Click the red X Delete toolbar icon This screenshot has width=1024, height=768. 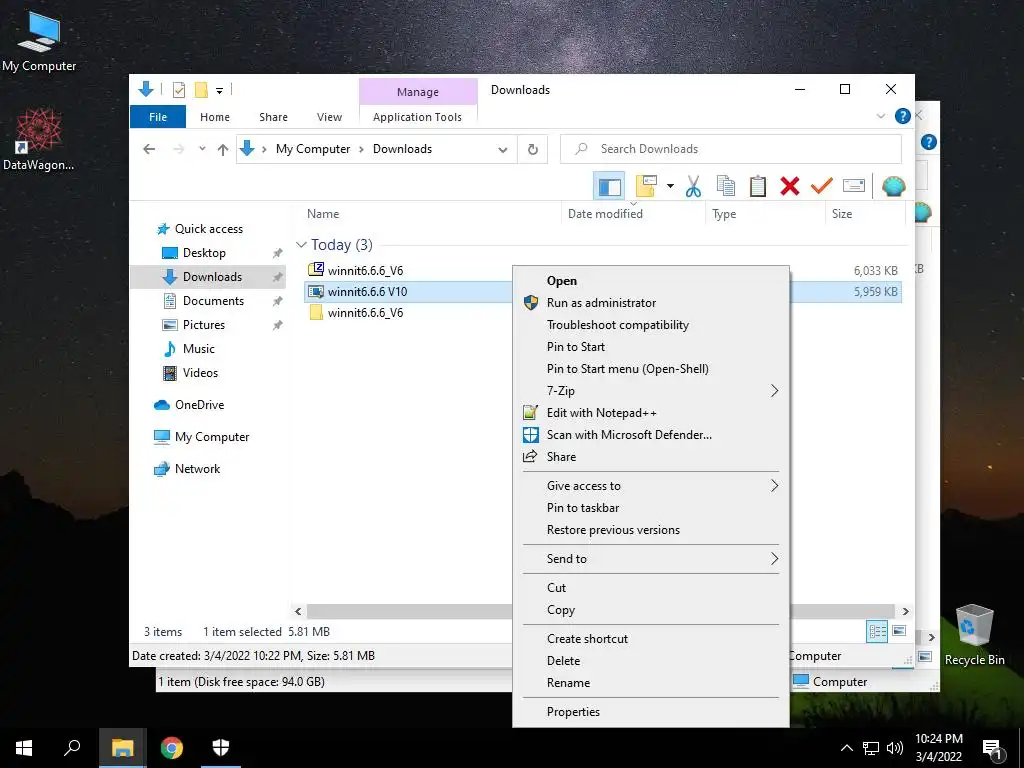pos(790,187)
